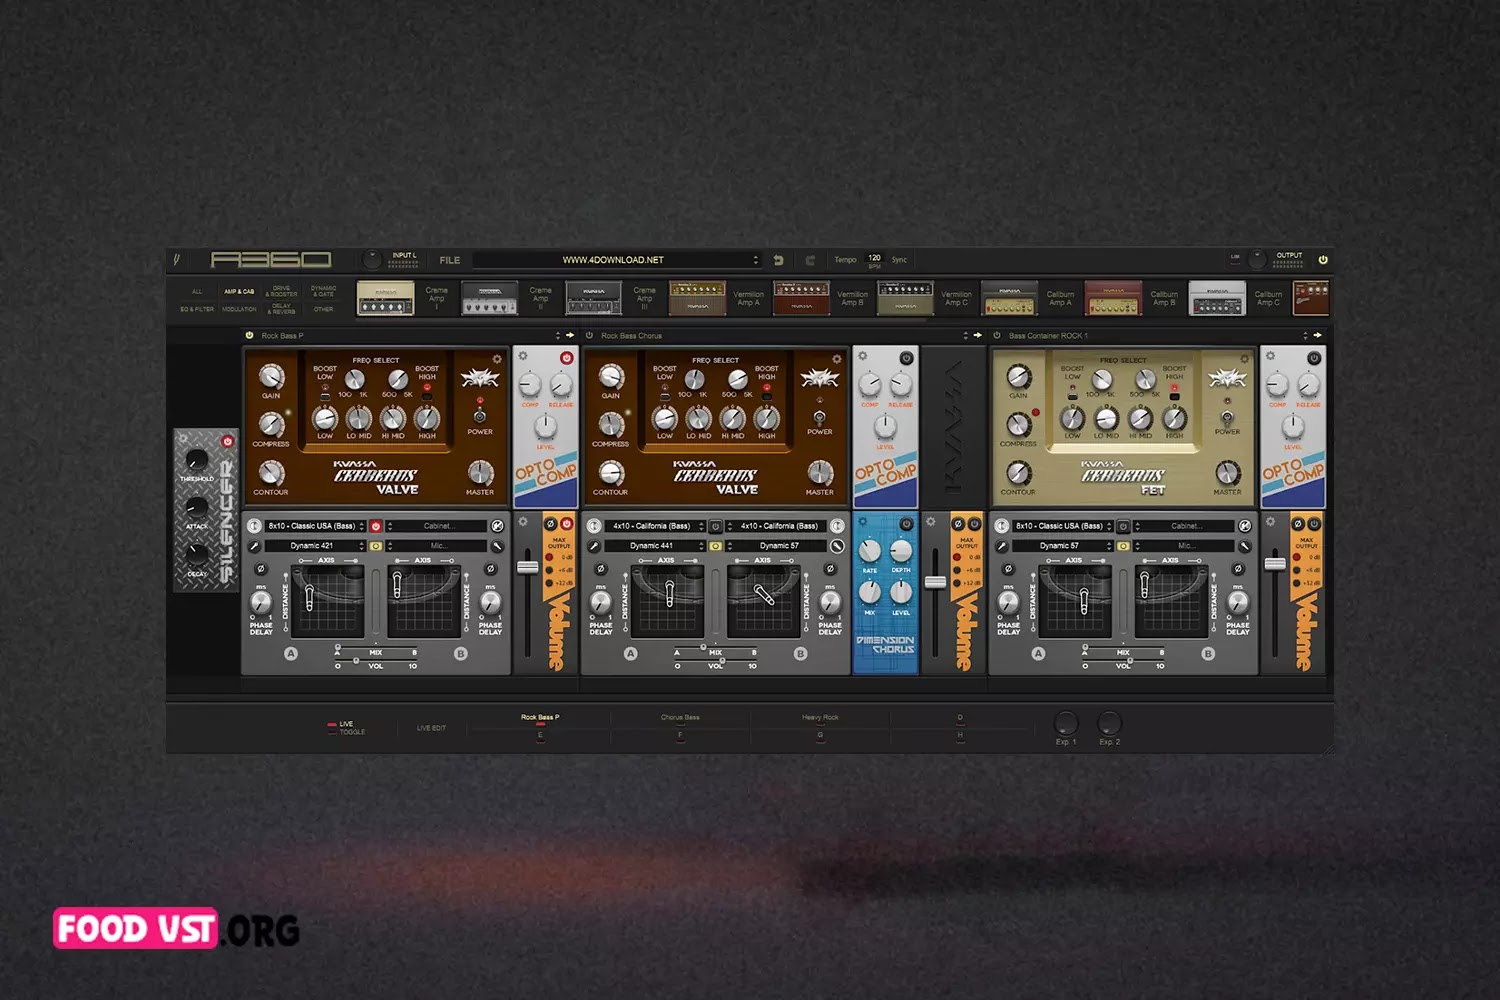1500x1000 pixels.
Task: Toggle power of Rock Bass P chain
Action: coord(249,336)
